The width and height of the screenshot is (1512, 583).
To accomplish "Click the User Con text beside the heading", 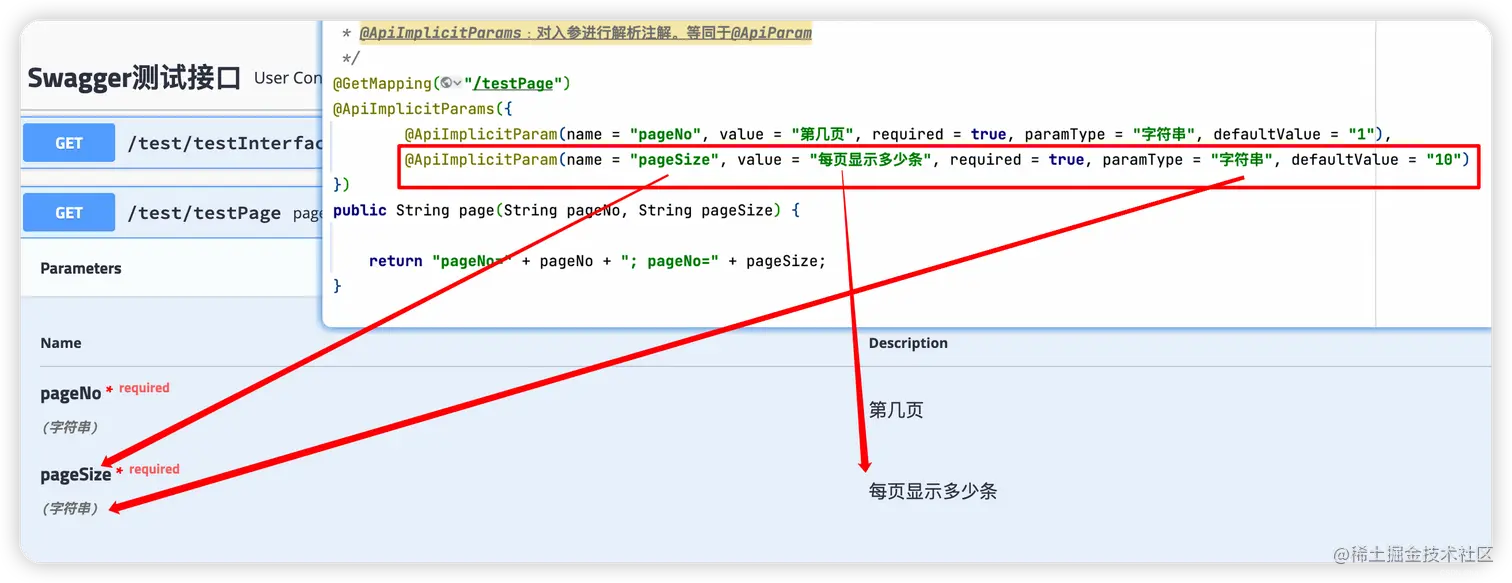I will click(x=288, y=78).
